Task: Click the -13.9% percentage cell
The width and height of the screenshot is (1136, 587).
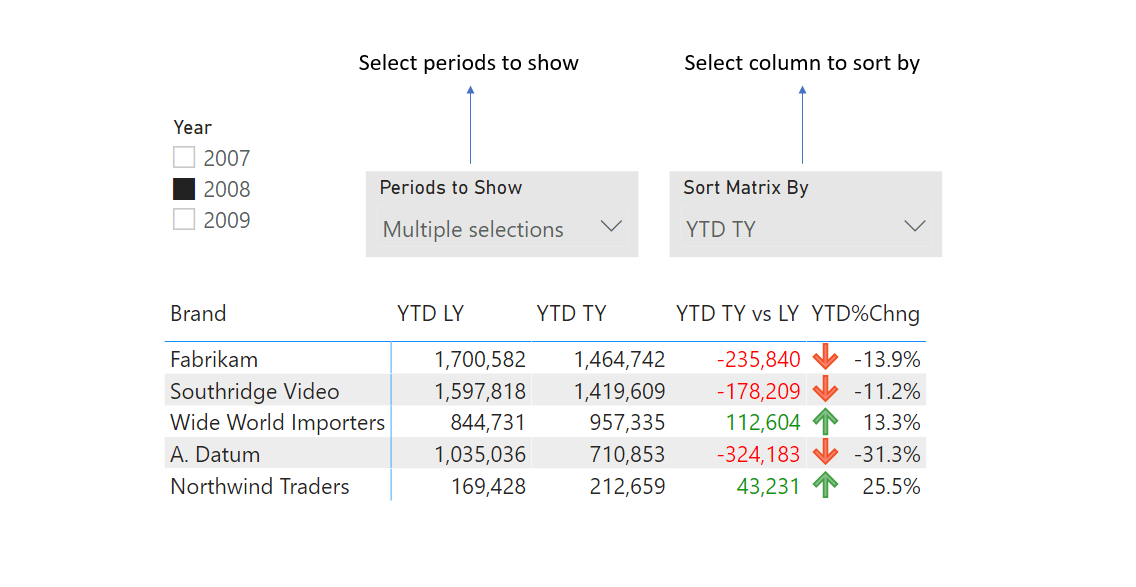Action: tap(887, 359)
